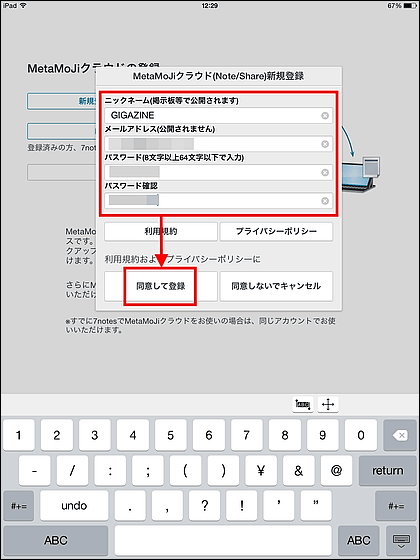
Task: Tap the right #+= symbols key
Action: [x=397, y=506]
